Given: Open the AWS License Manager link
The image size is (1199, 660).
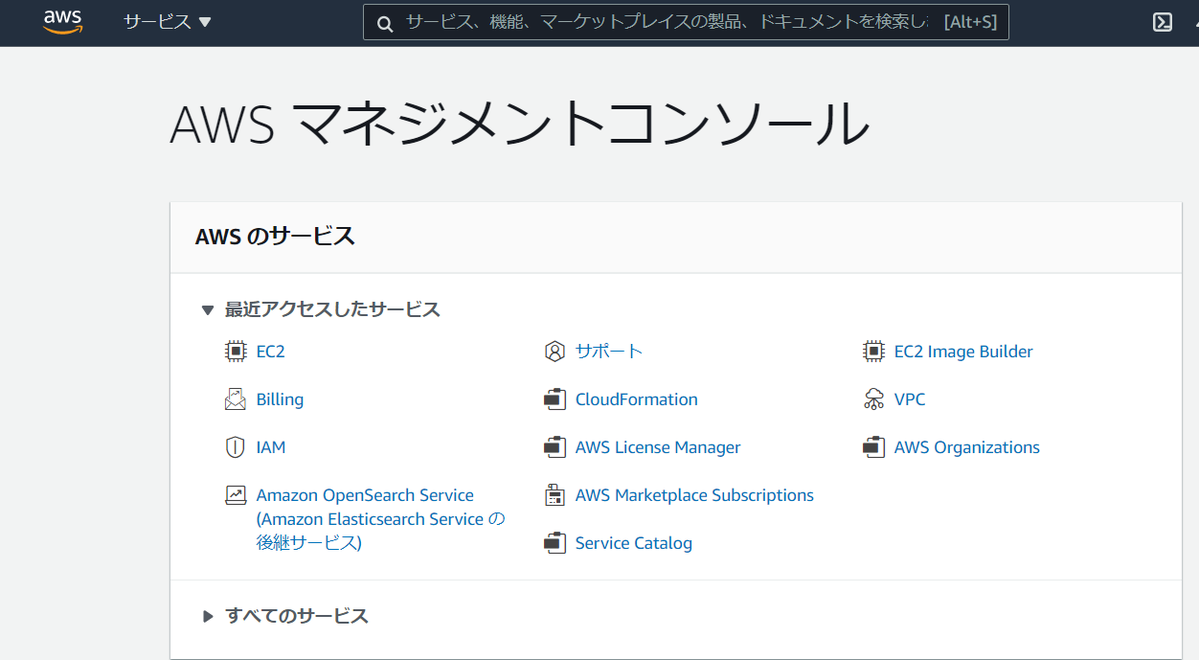Looking at the screenshot, I should tap(657, 447).
